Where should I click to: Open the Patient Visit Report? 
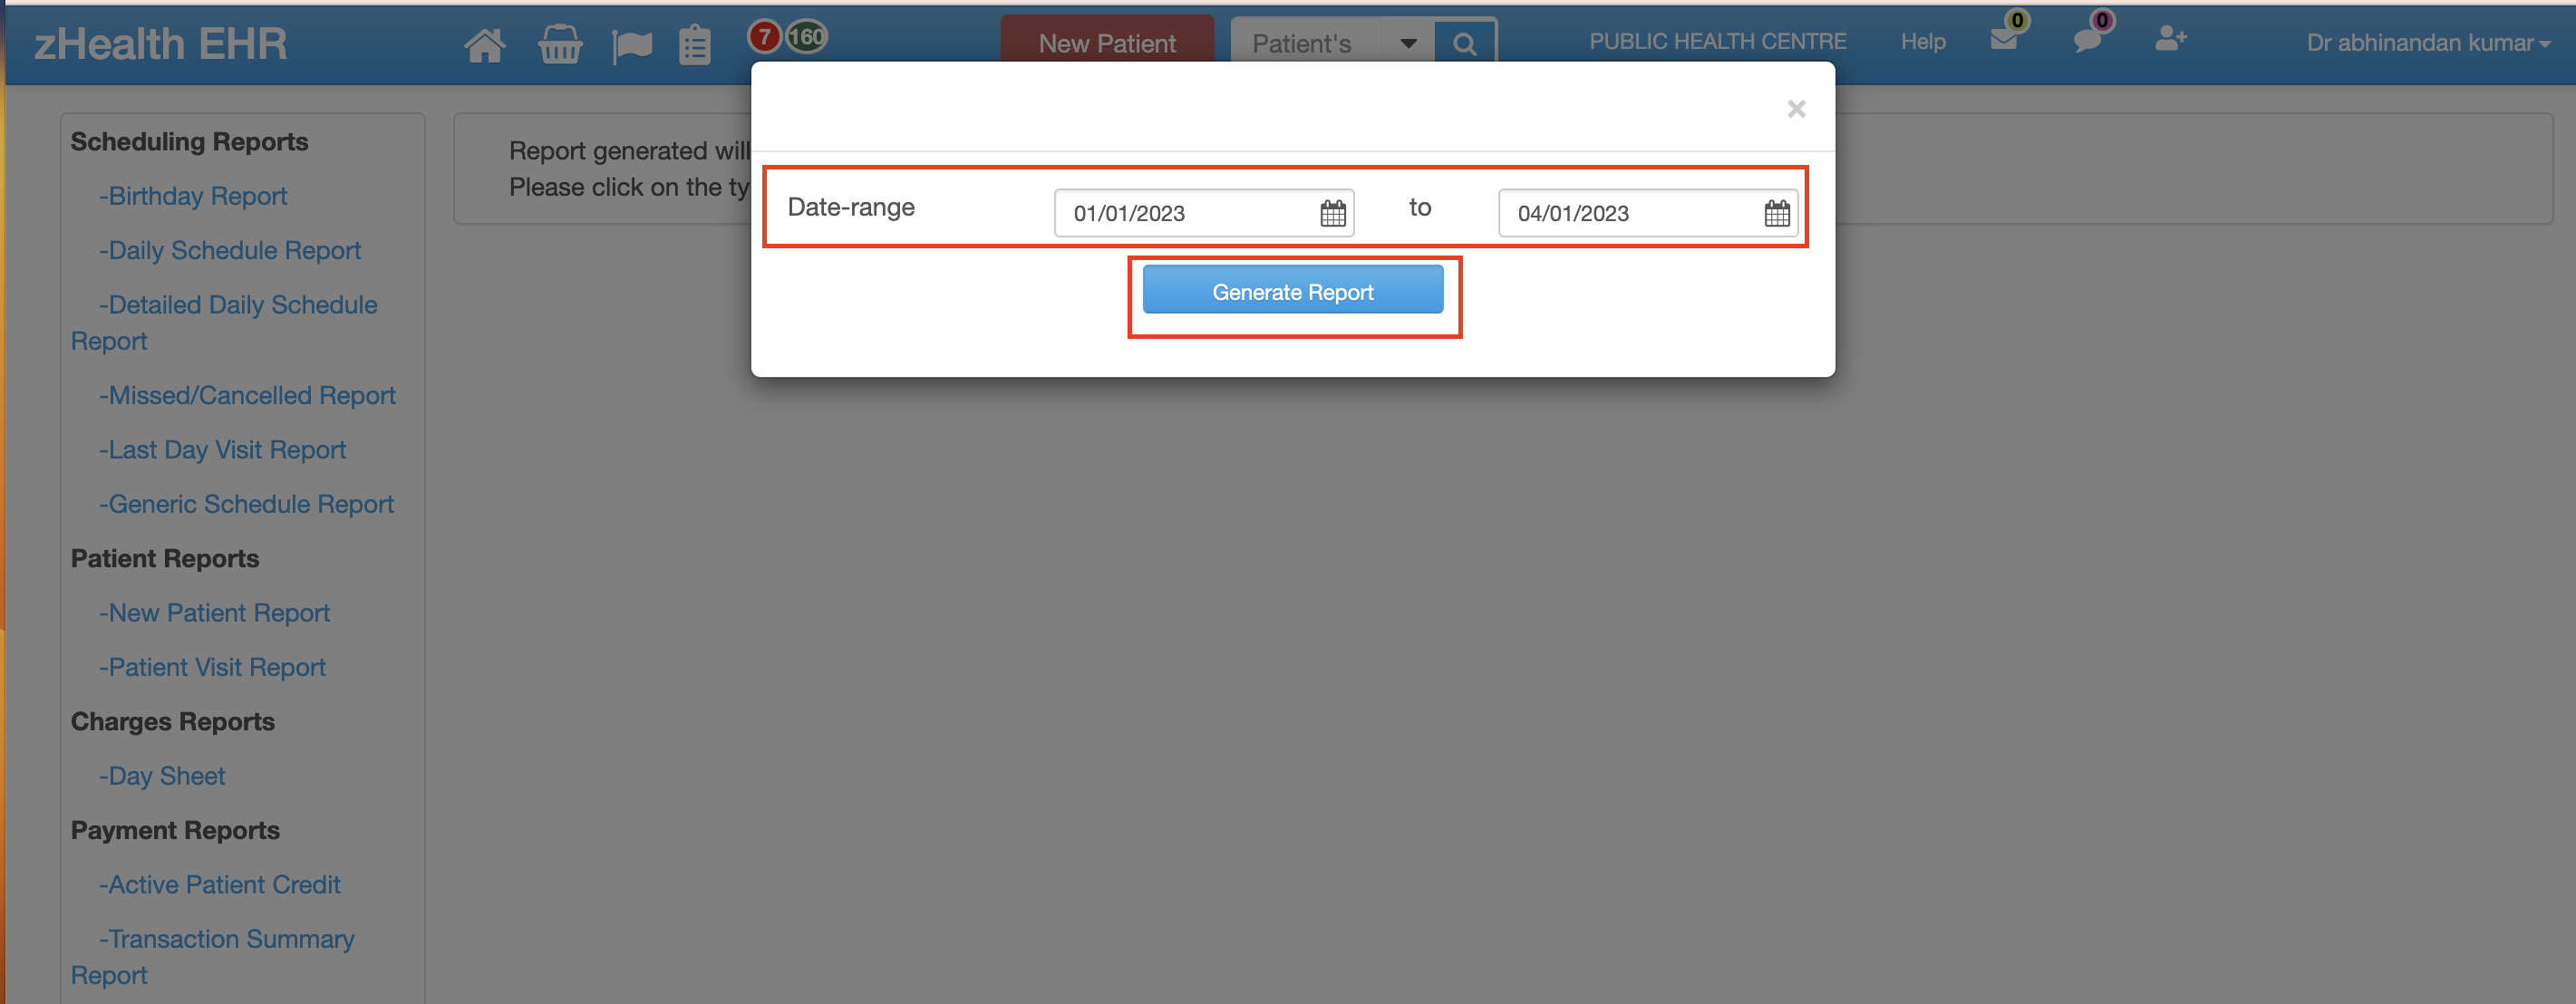tap(212, 667)
